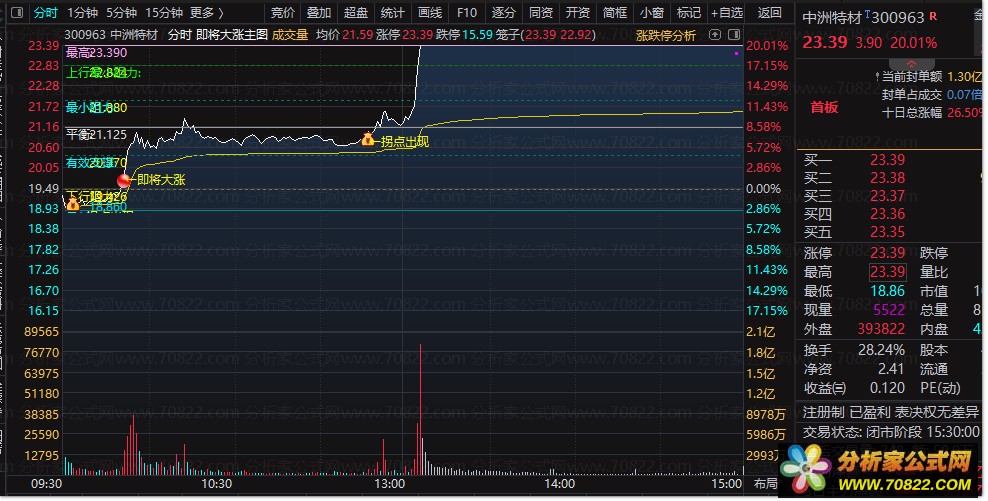Open the 布局 layout menu
Viewport: 988px width, 501px height.
pos(765,484)
